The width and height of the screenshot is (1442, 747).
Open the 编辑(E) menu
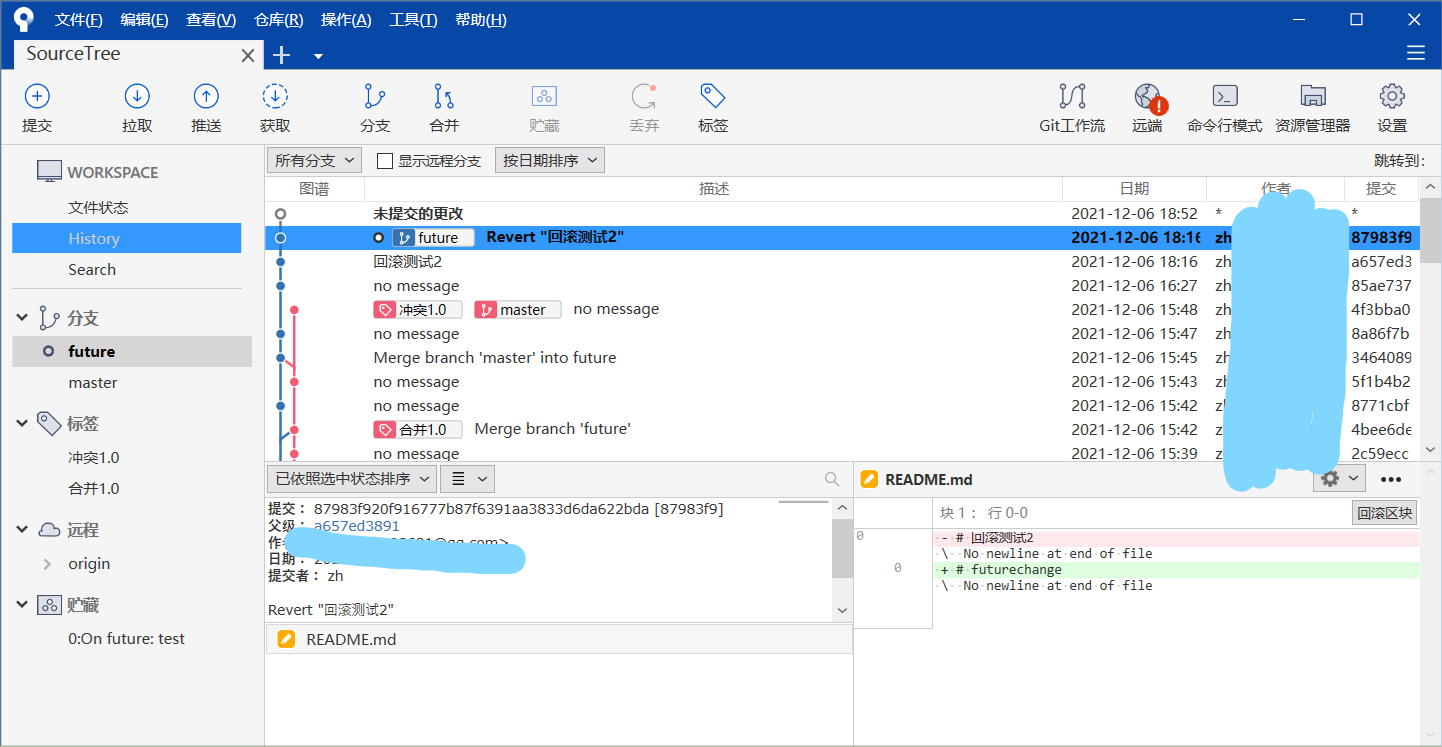(144, 20)
